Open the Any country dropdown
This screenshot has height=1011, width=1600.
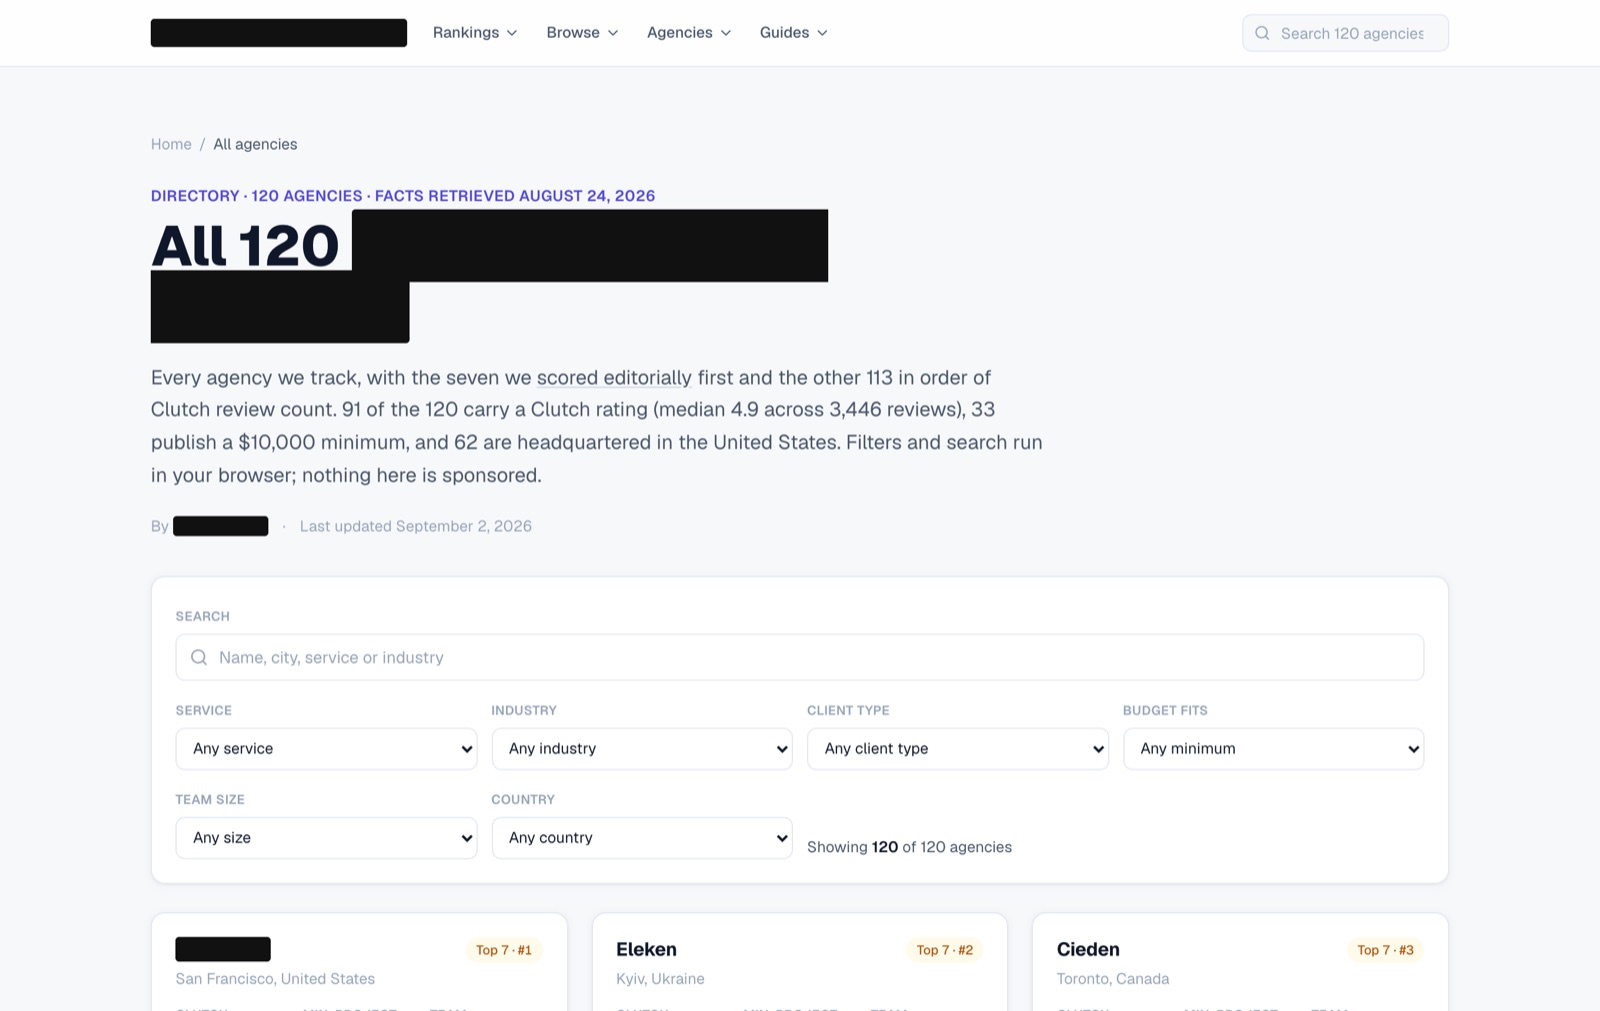pyautogui.click(x=642, y=838)
